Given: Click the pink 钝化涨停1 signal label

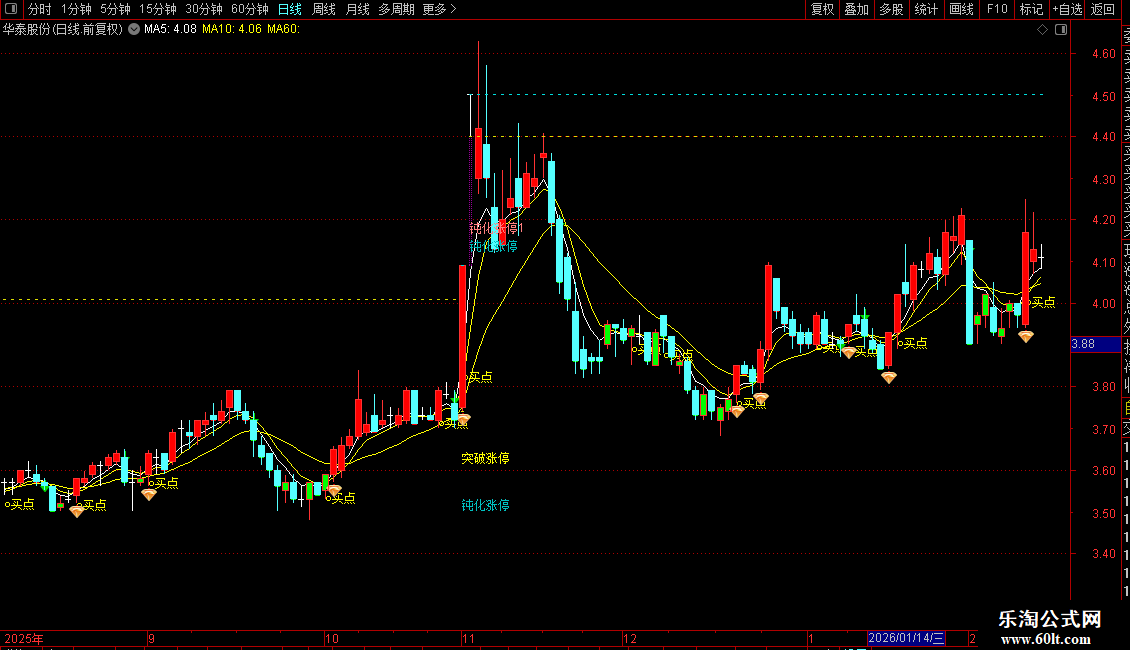Looking at the screenshot, I should point(497,228).
